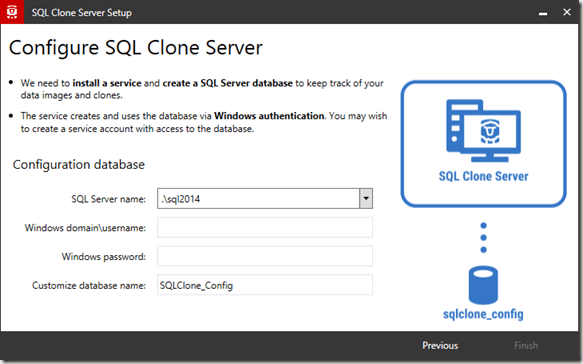Click the red SQL Clone logo in title bar
The image size is (583, 364).
click(x=12, y=12)
